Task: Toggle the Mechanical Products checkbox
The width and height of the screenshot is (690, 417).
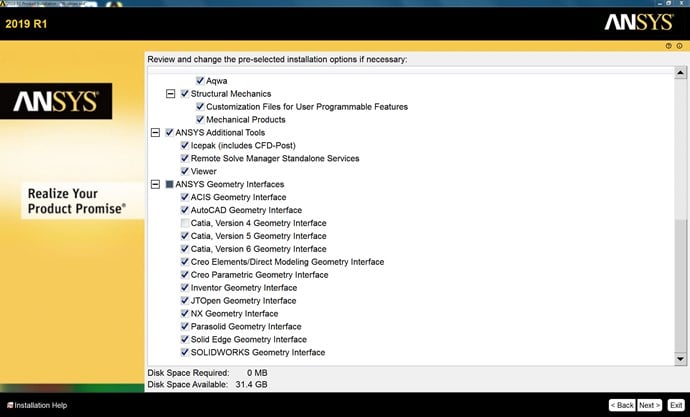Action: click(x=200, y=119)
